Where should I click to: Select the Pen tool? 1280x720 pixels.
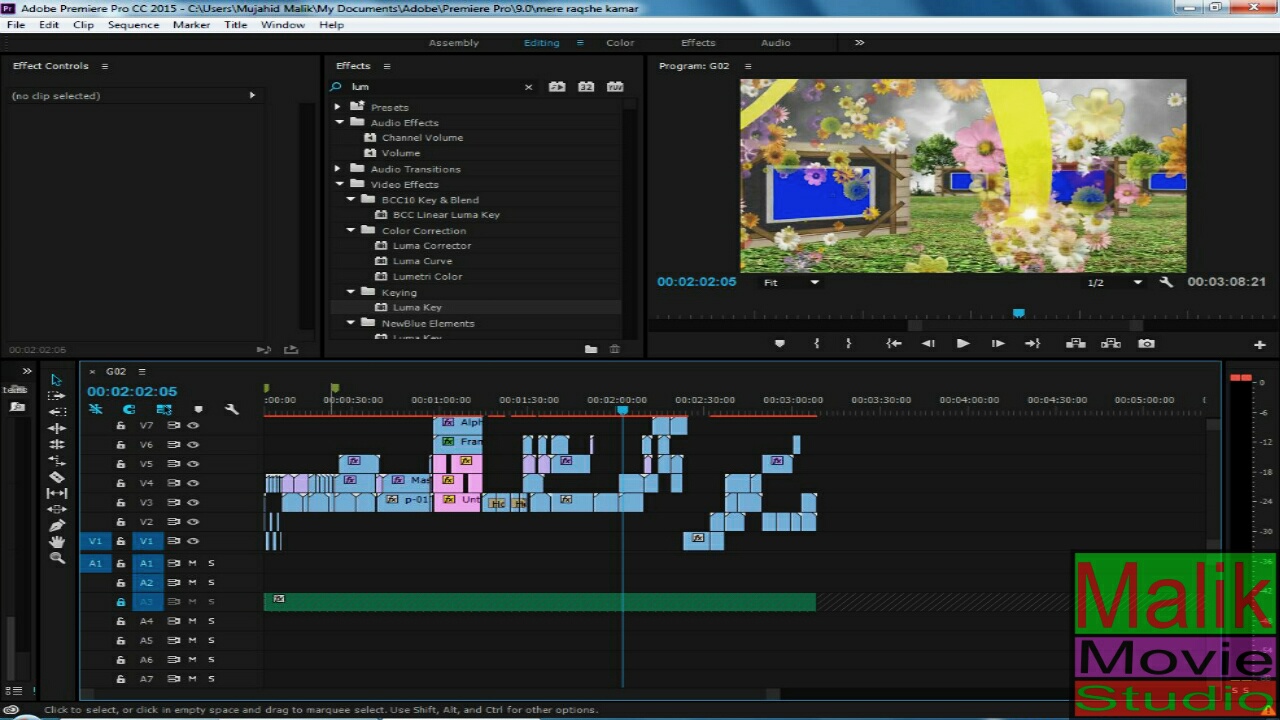point(57,525)
